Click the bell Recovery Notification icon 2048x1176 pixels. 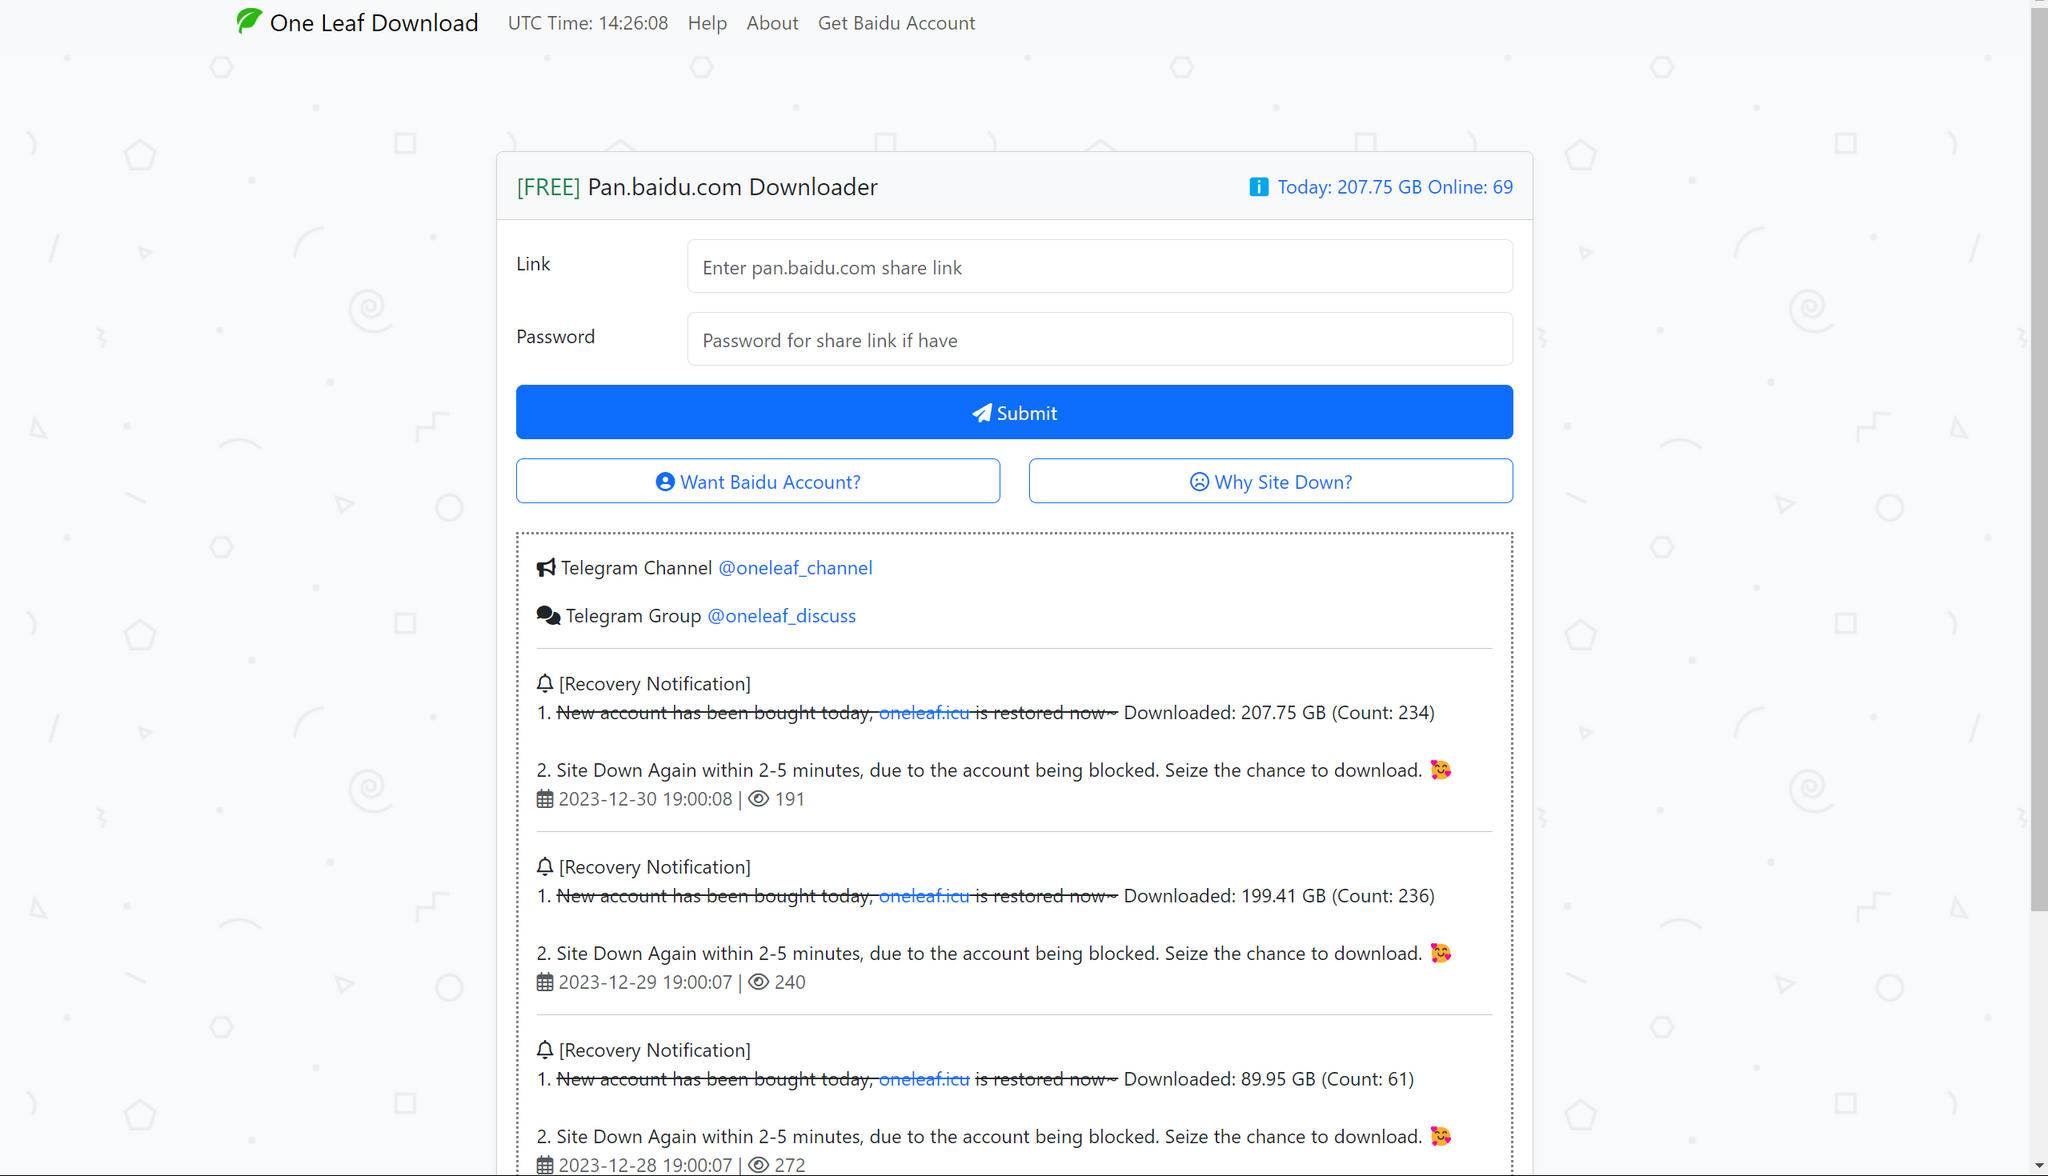[x=544, y=682]
